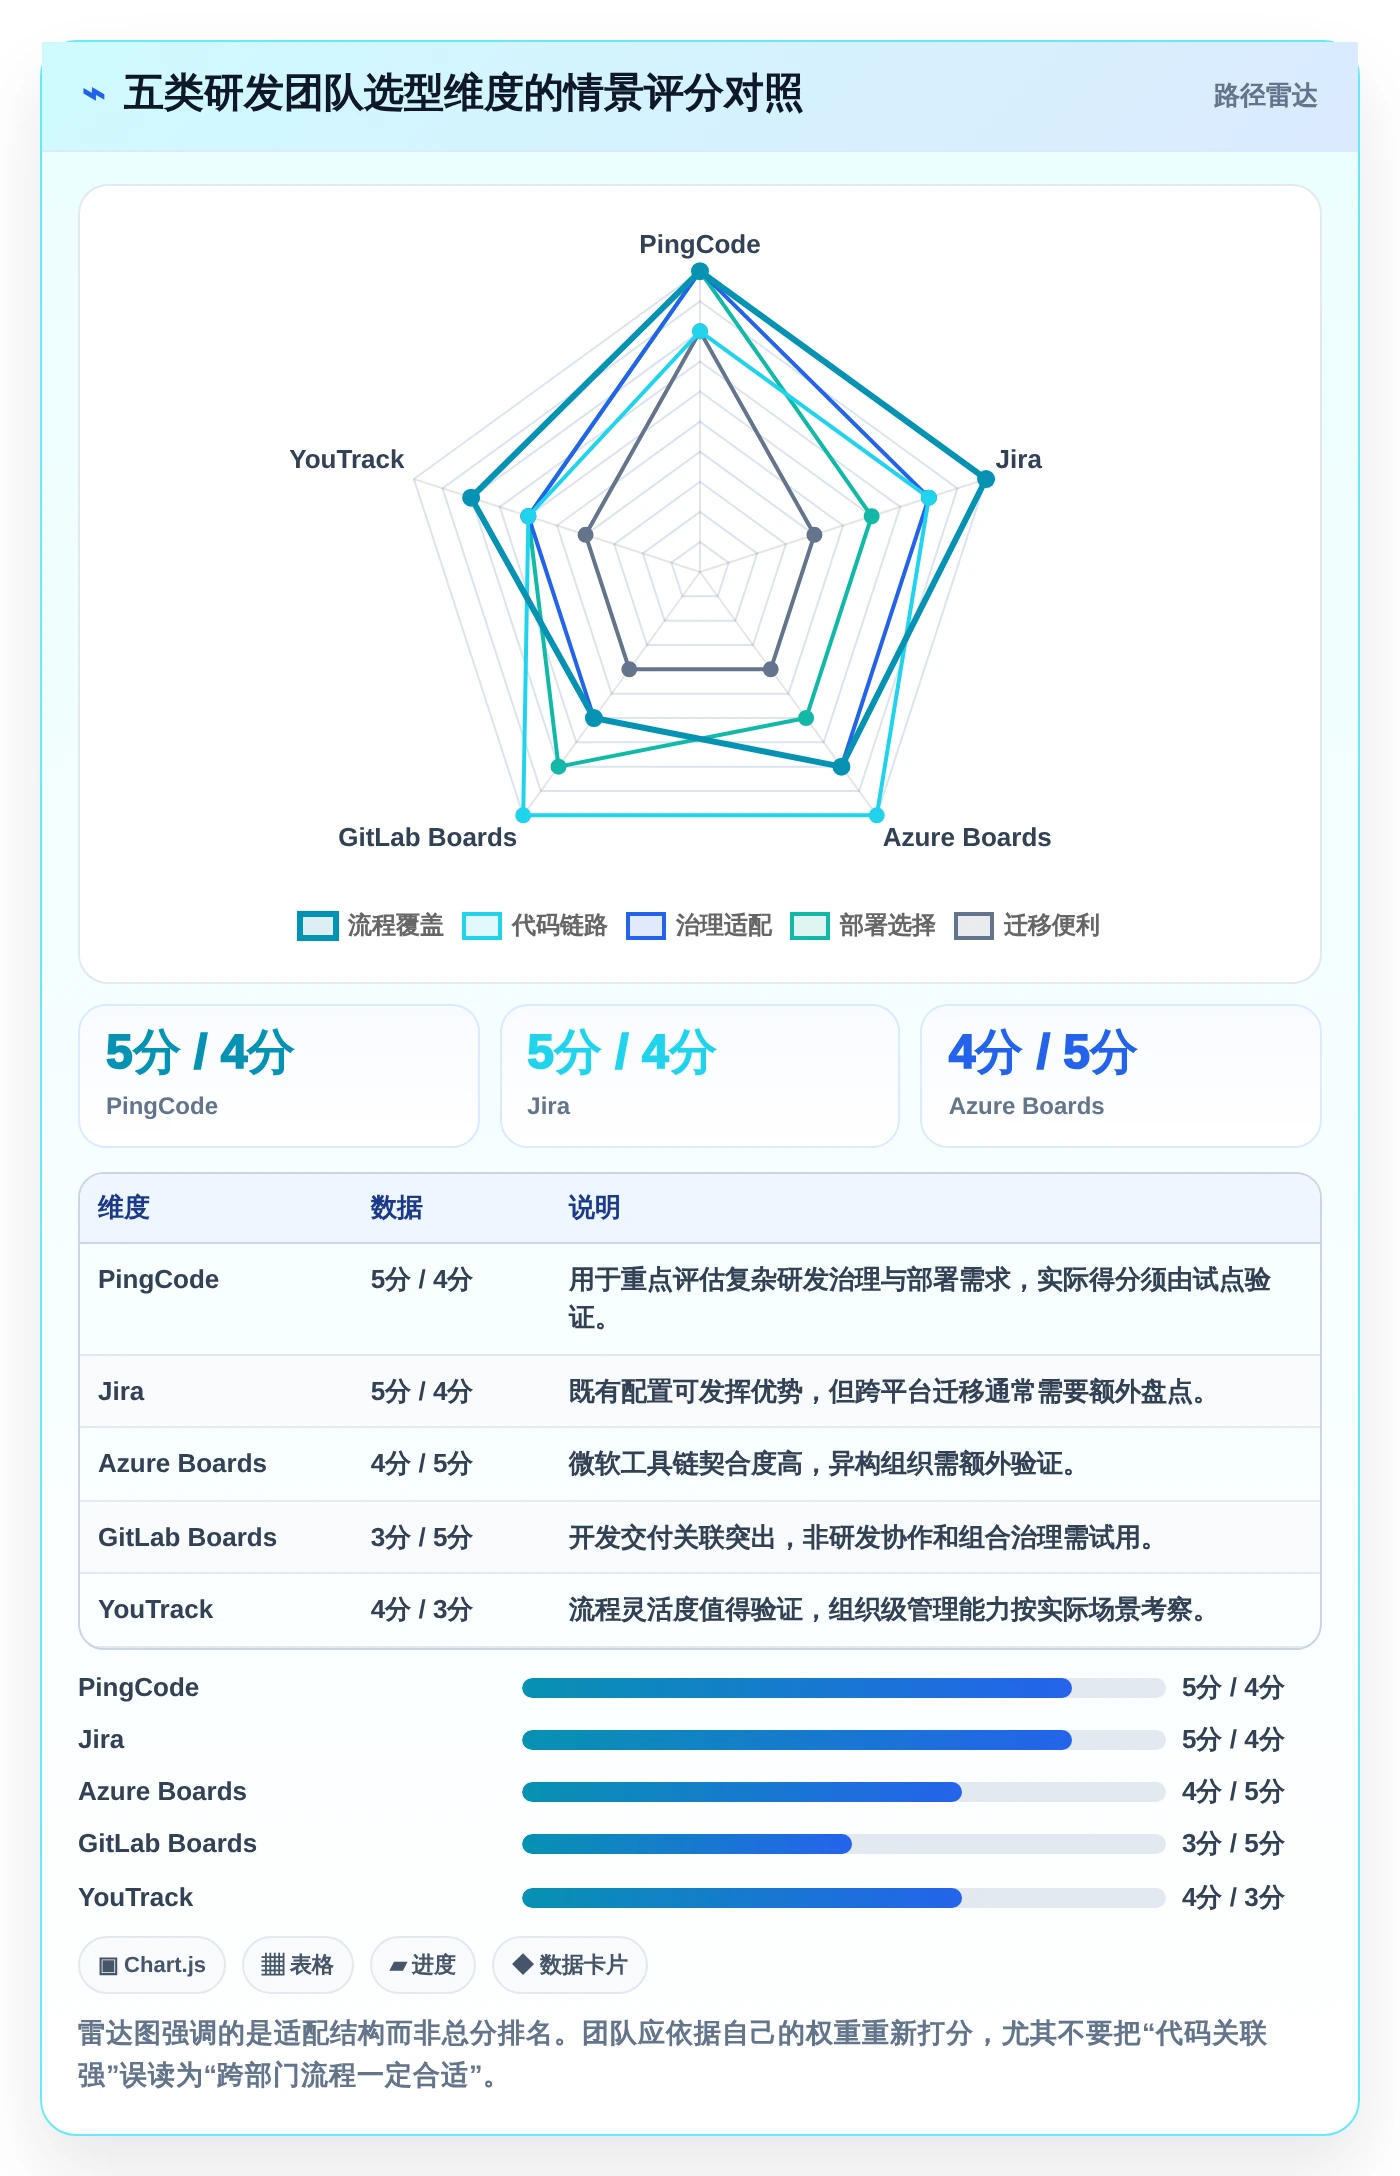
Task: Toggle the 迁移便利 legend swatch
Action: 974,926
